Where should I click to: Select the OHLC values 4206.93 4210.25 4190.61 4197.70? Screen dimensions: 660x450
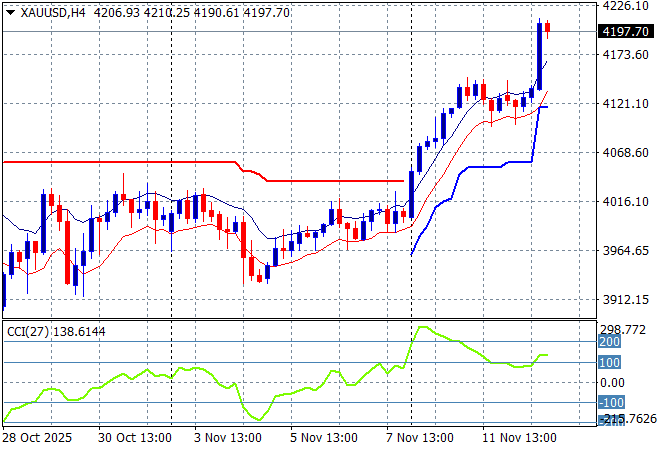(x=192, y=13)
